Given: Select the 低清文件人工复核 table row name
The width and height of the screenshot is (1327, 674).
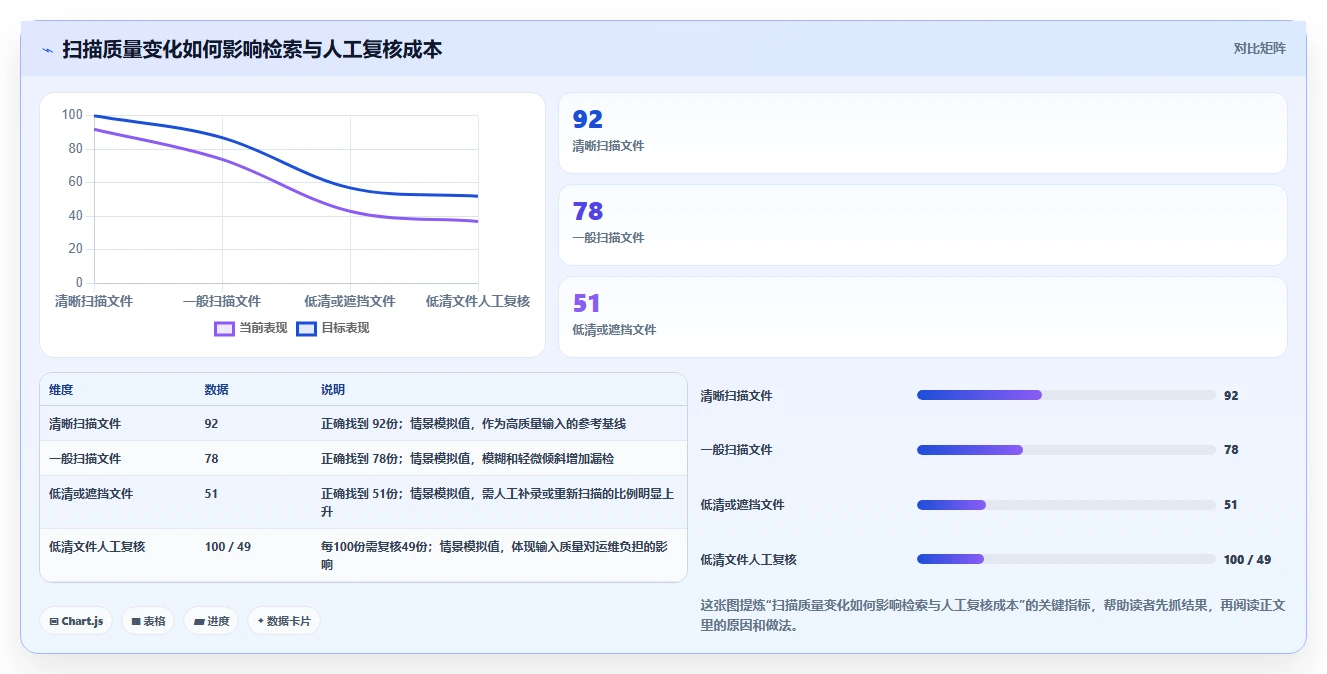Looking at the screenshot, I should click(x=97, y=547).
